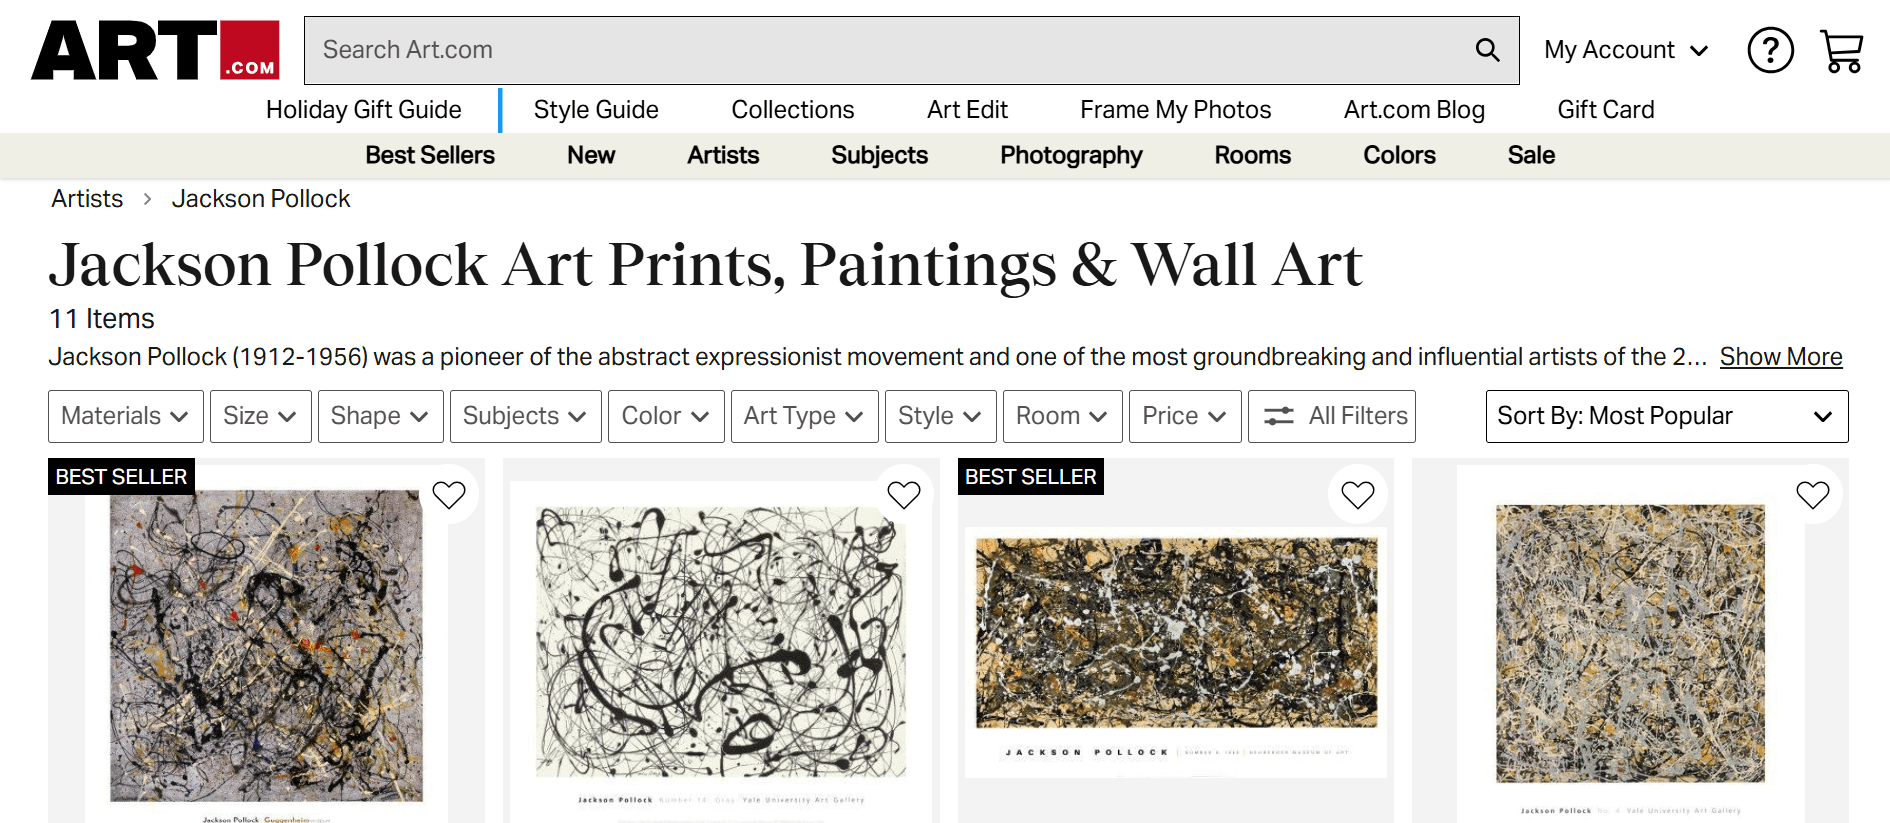This screenshot has width=1890, height=823.
Task: Open the Materials filter dropdown
Action: tap(125, 416)
